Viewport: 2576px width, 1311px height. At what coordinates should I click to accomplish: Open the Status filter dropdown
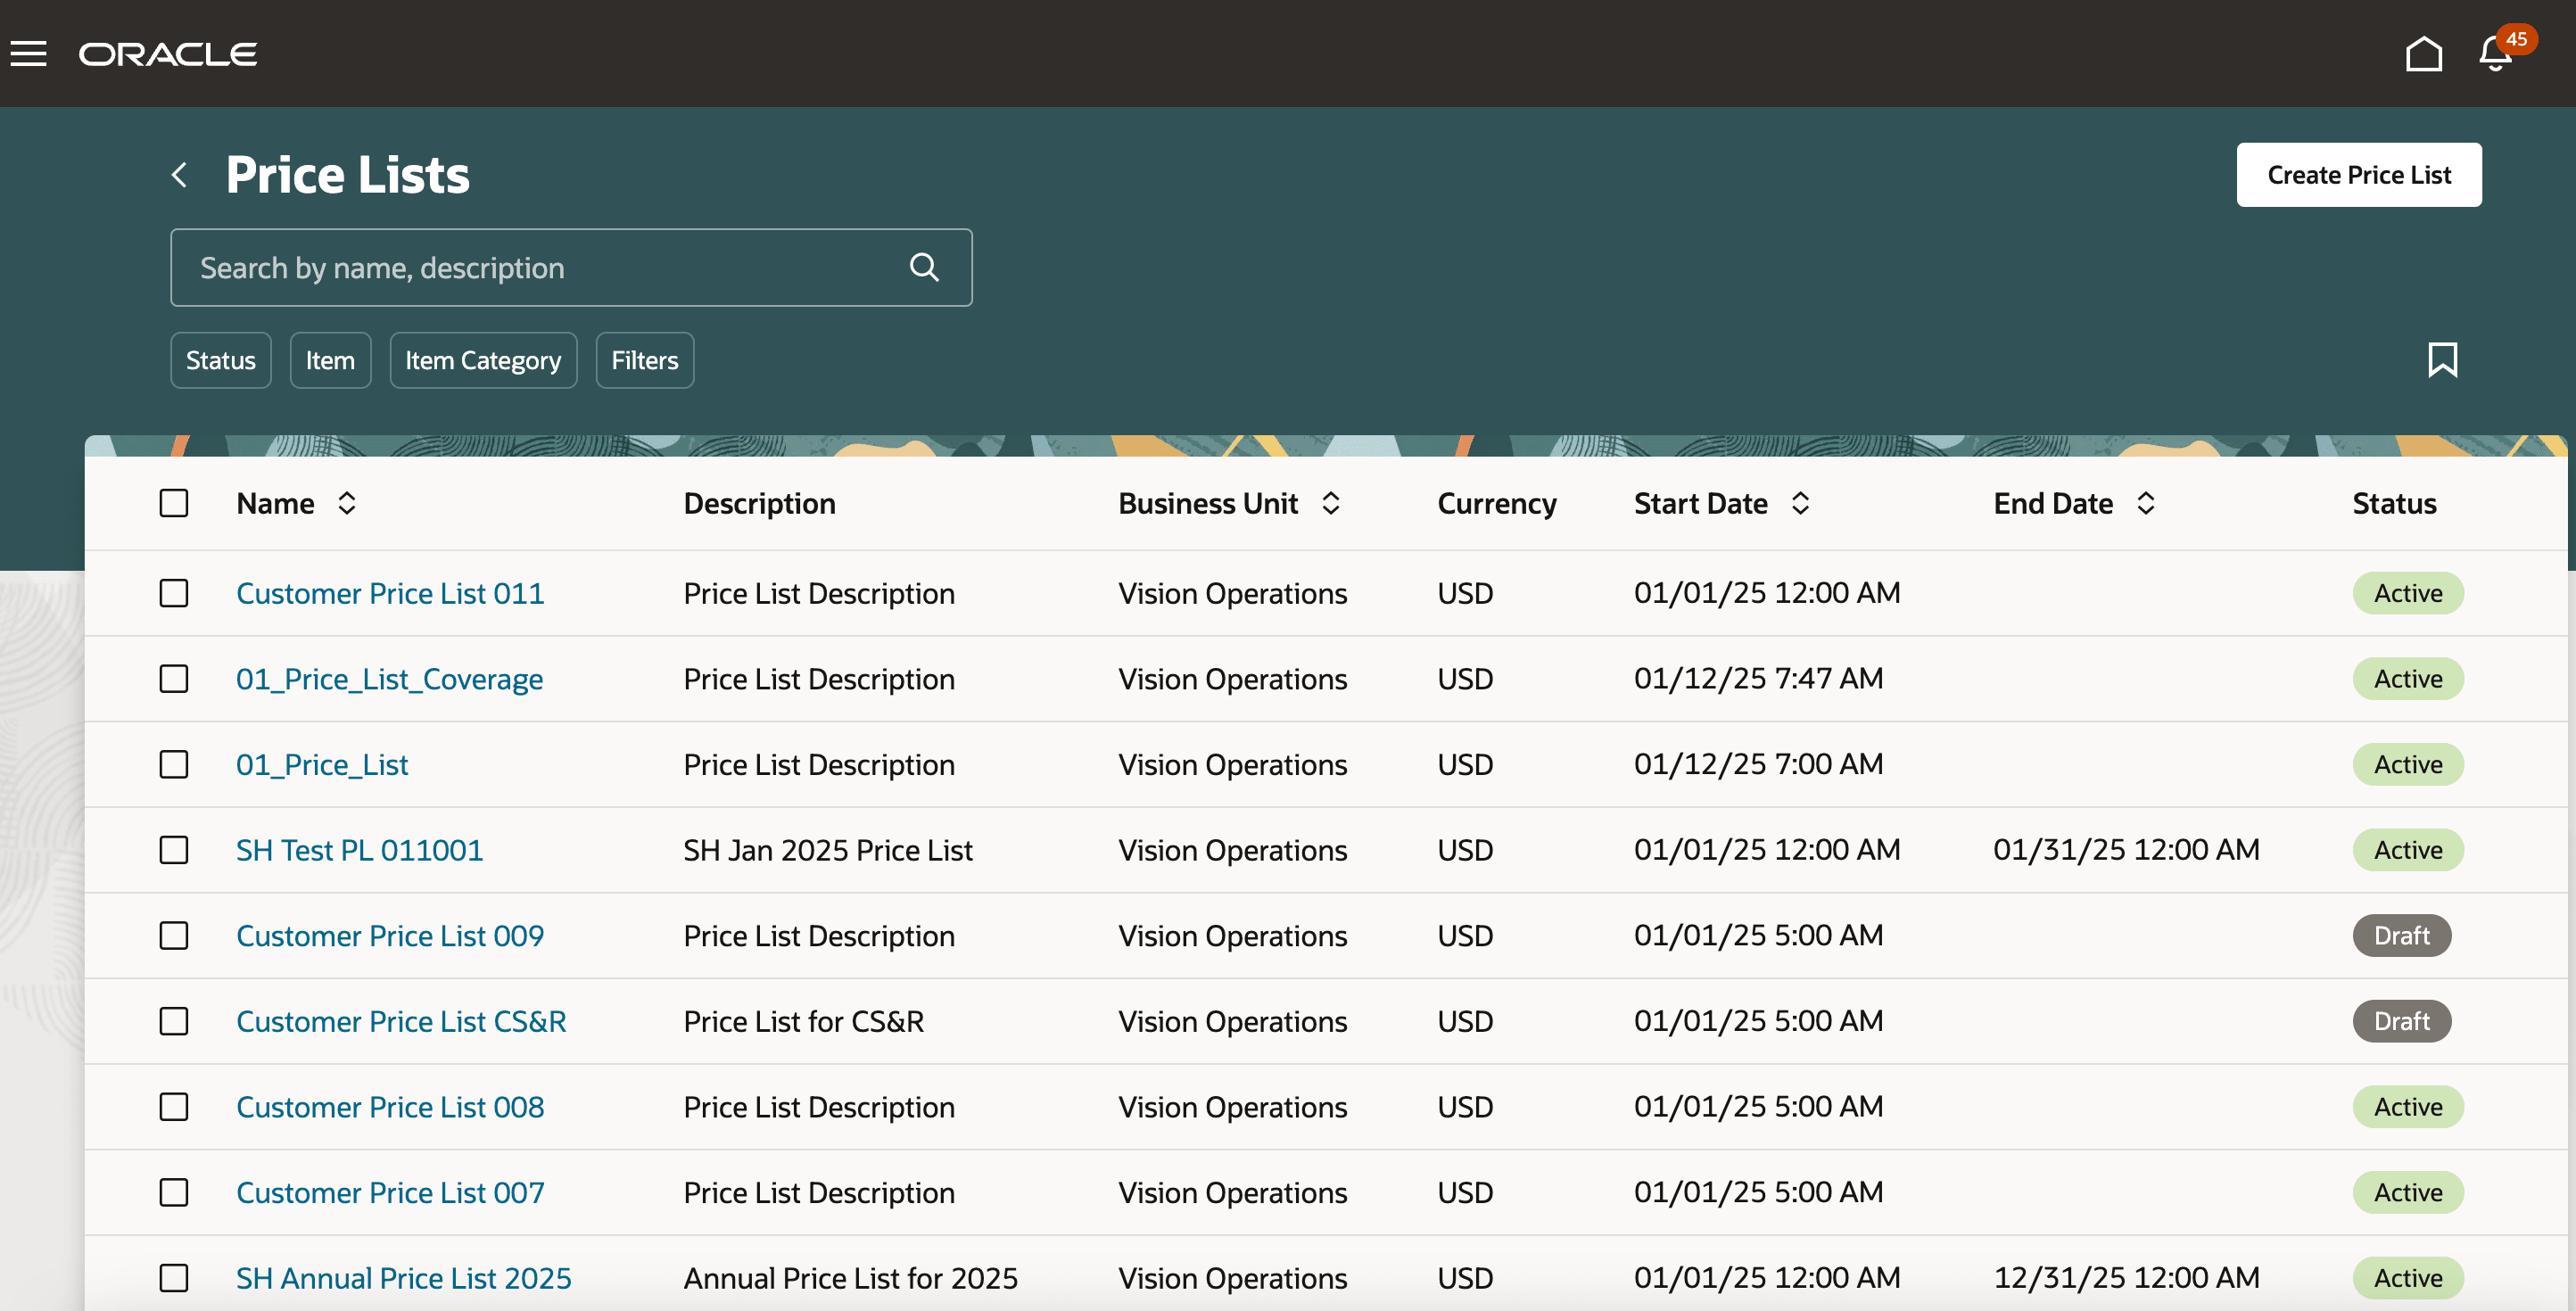click(x=220, y=360)
